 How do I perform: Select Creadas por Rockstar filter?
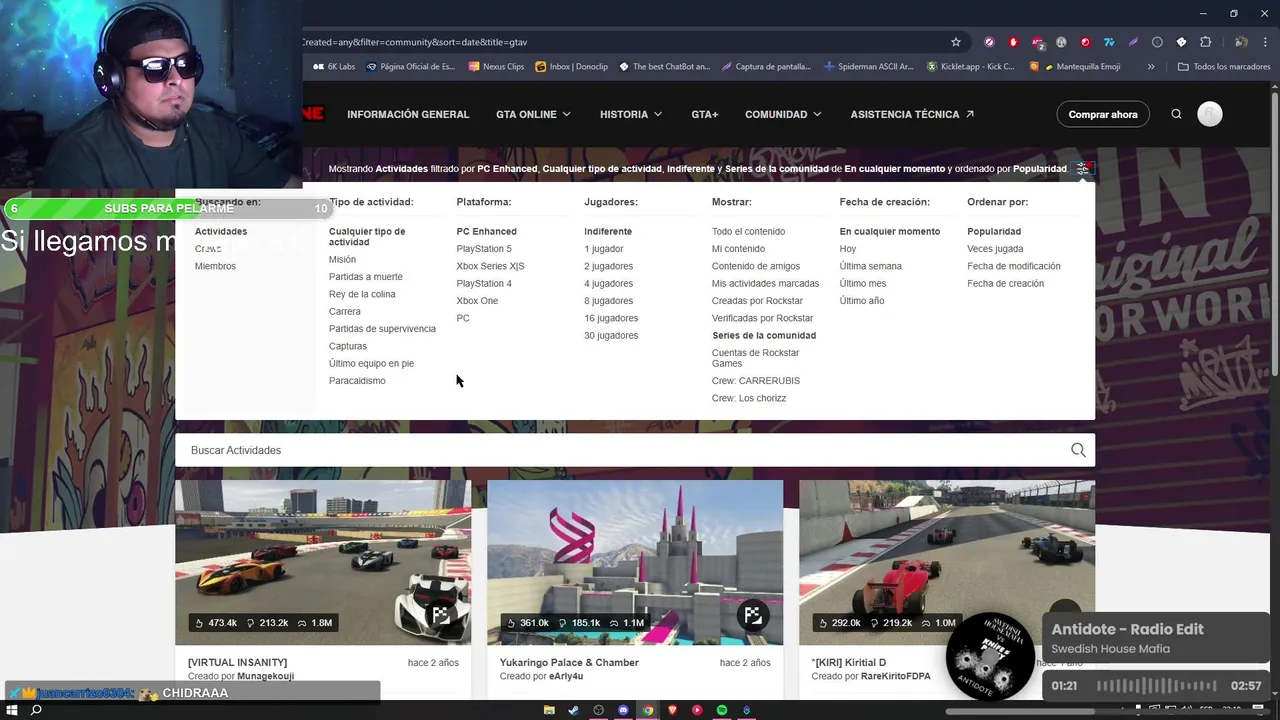click(x=757, y=301)
